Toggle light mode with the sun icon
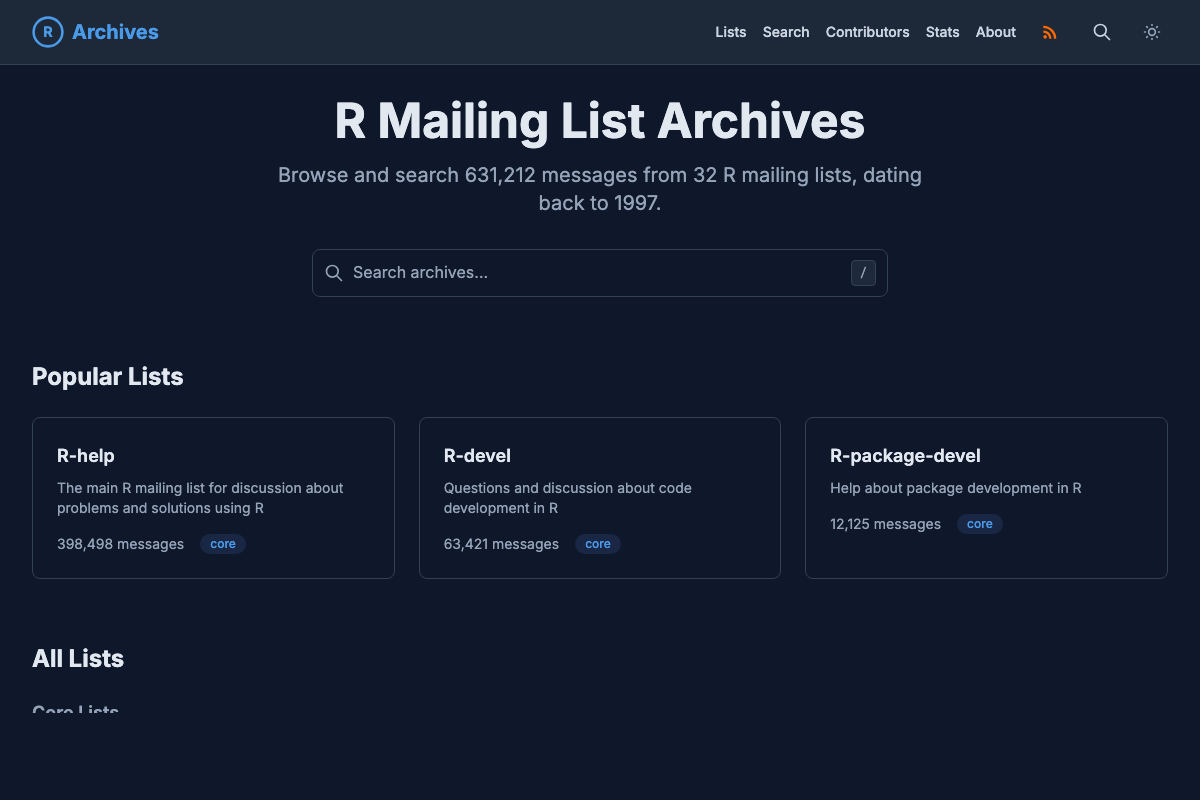1200x800 pixels. tap(1151, 32)
